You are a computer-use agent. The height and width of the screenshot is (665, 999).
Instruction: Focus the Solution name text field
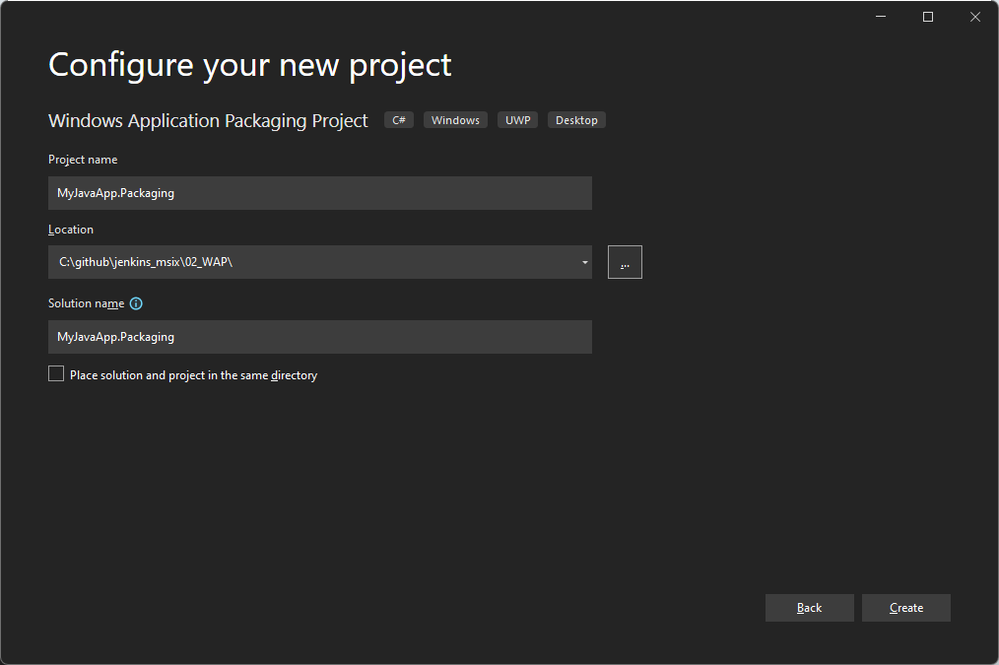(320, 337)
